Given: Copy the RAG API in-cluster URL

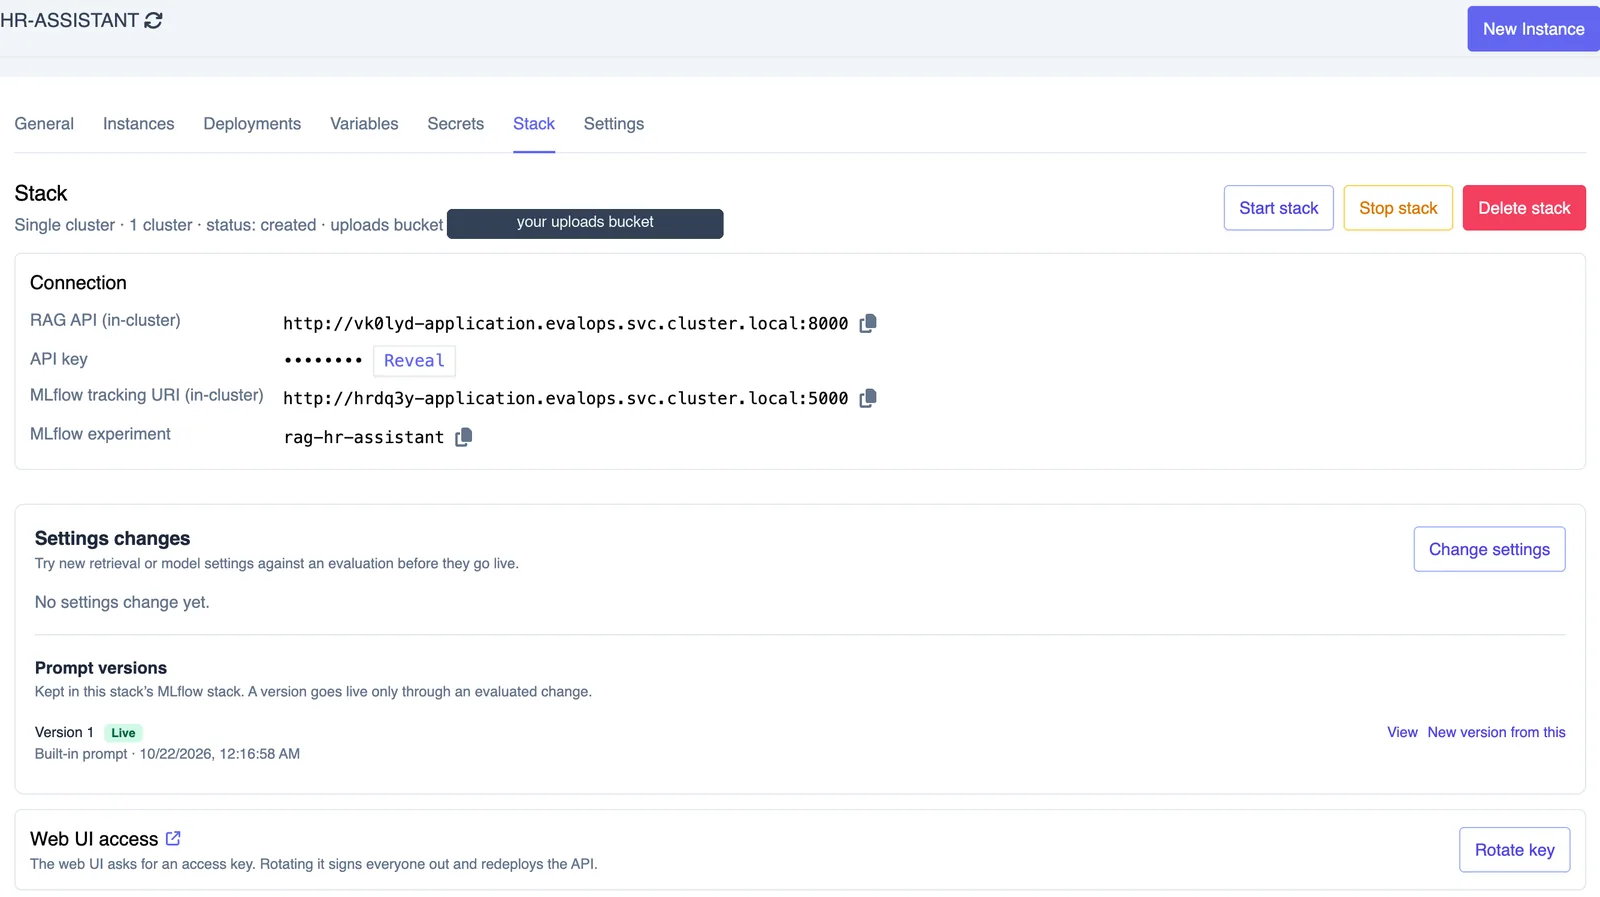Looking at the screenshot, I should 868,323.
